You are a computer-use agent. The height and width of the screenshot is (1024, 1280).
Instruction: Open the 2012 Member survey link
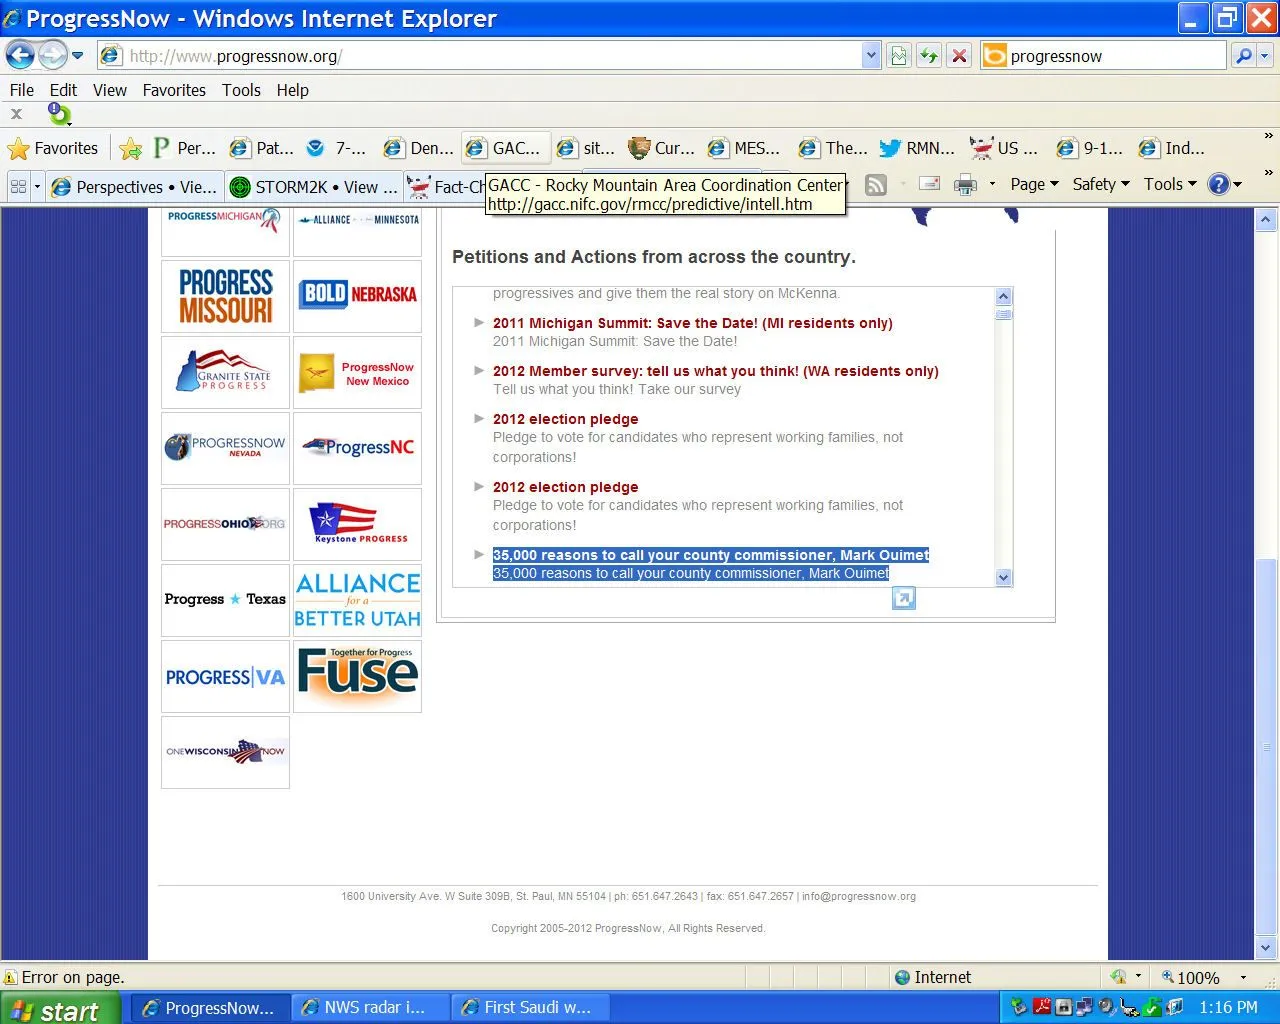[x=716, y=371]
